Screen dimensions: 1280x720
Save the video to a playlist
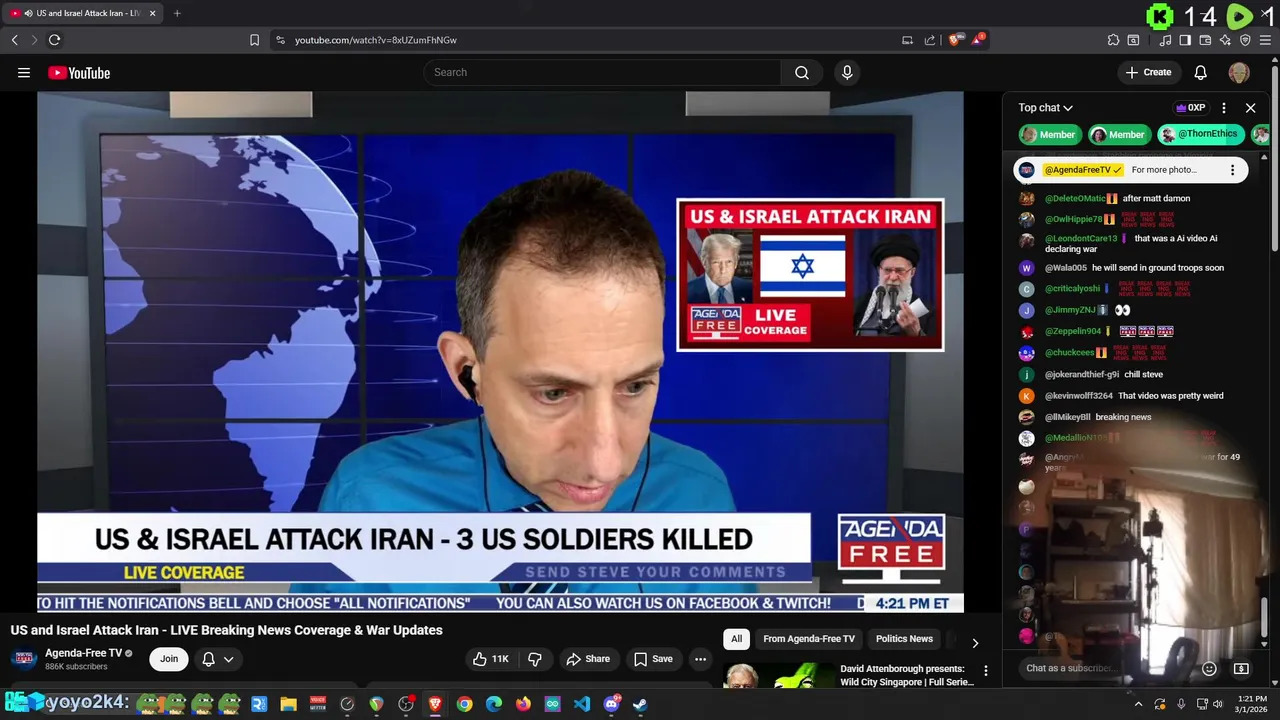653,659
